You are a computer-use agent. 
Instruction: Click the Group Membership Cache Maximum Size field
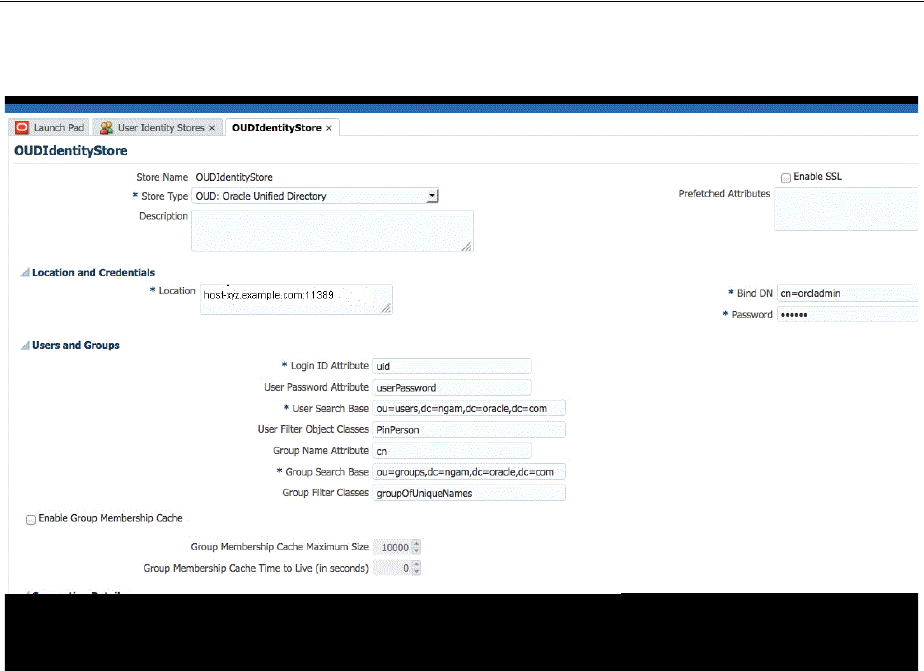pyautogui.click(x=392, y=547)
